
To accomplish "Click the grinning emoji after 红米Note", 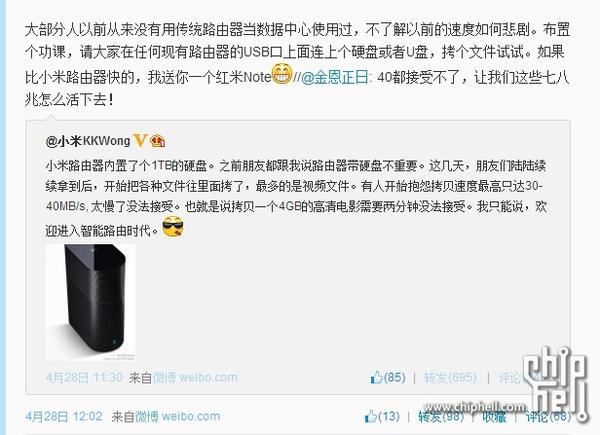I will [x=282, y=73].
